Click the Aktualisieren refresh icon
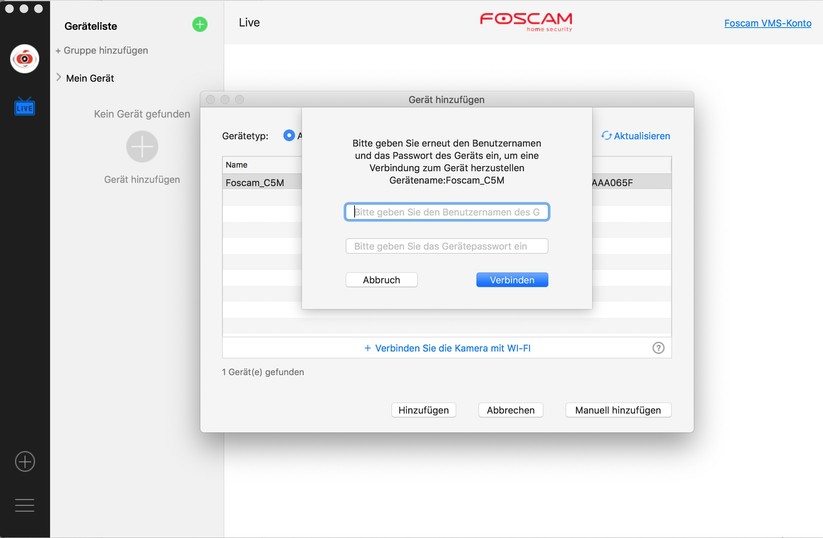The image size is (823, 538). [x=606, y=135]
